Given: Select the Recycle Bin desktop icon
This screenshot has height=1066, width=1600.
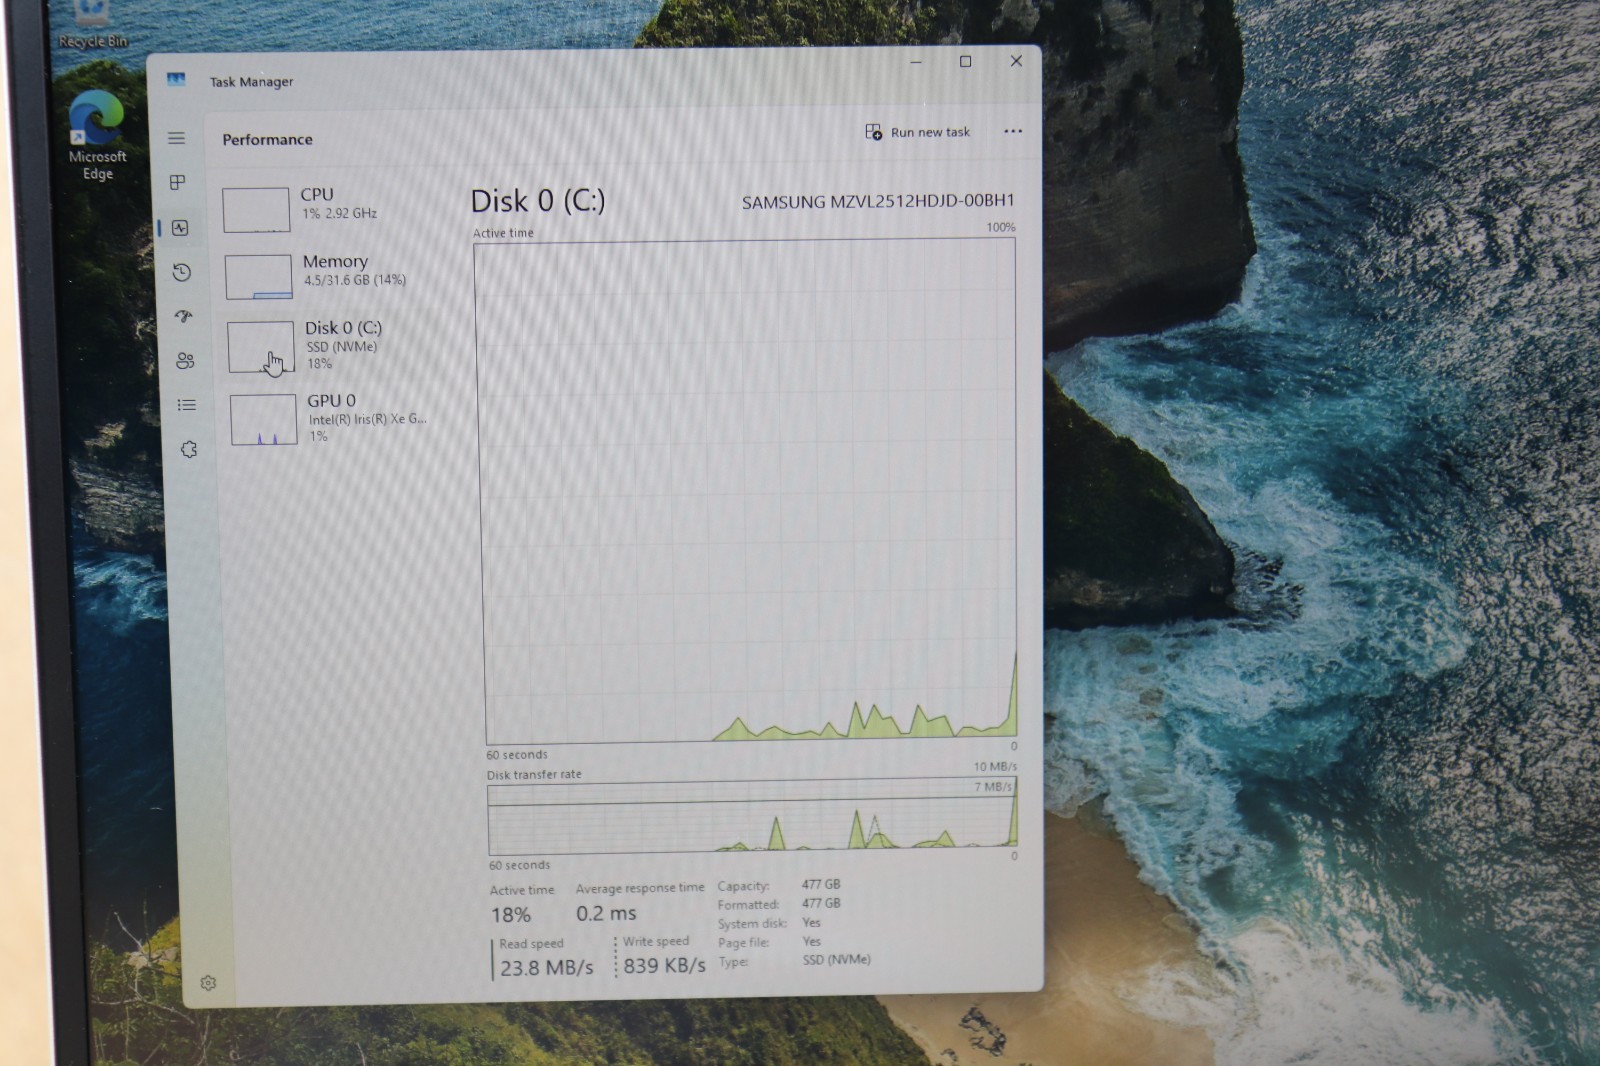Looking at the screenshot, I should click(x=92, y=25).
